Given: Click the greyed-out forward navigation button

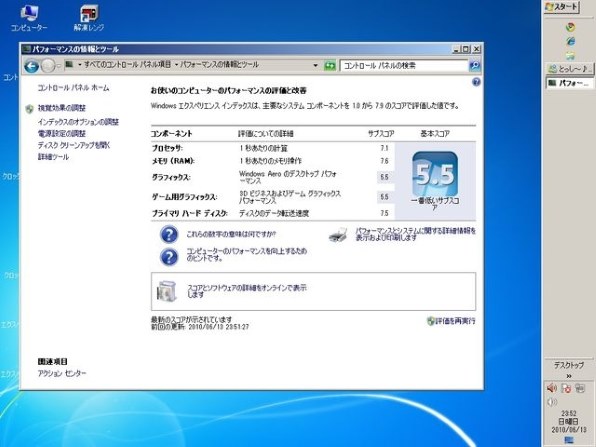Looking at the screenshot, I should [48, 66].
